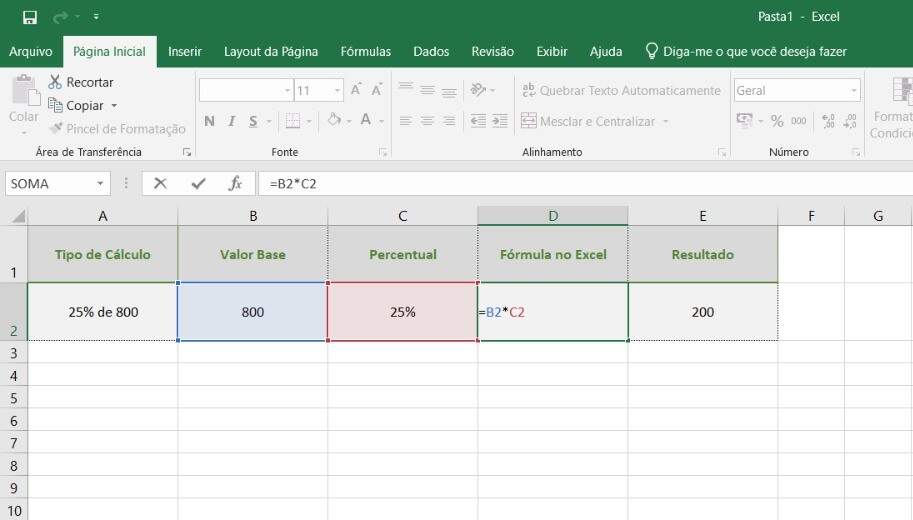Screen dimensions: 913x520
Task: Open the Ajuda tab
Action: click(x=606, y=52)
